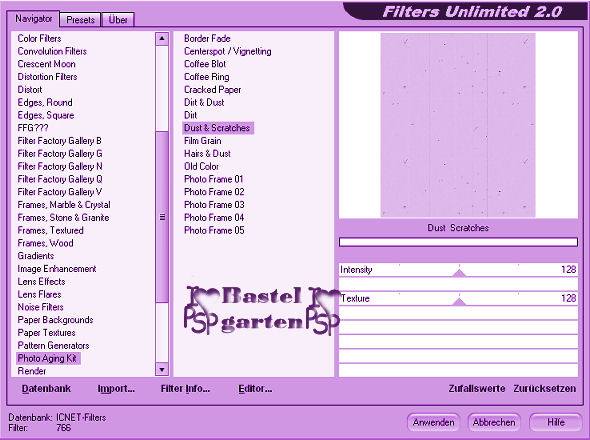
Task: Choose Photo Frame 04 filter
Action: point(214,218)
